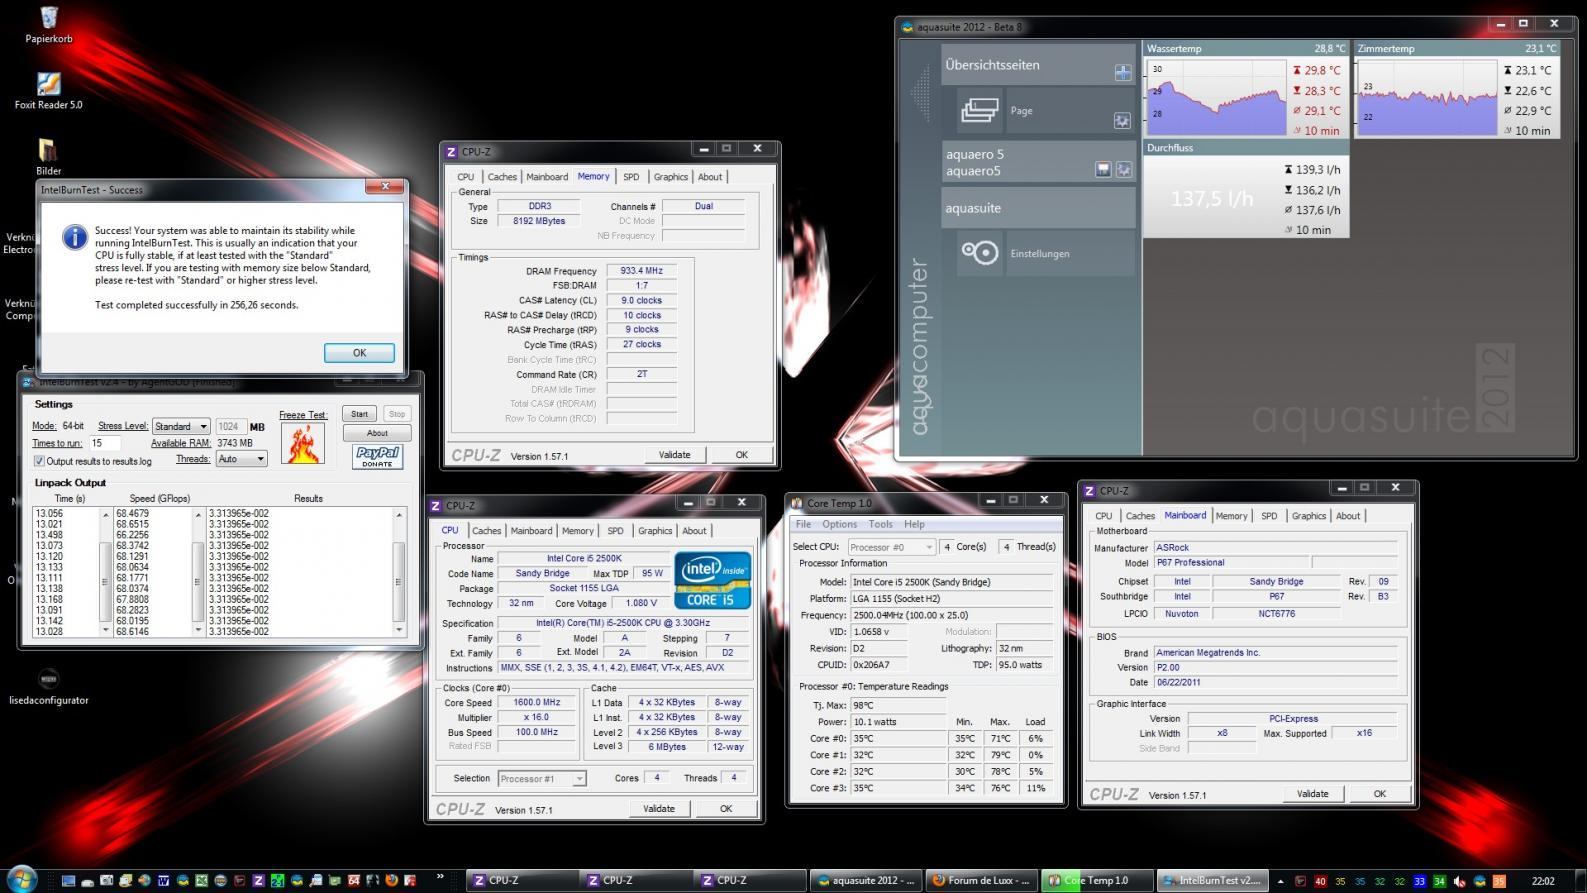Viewport: 1587px width, 893px height.
Task: Open the Bilder folder on desktop
Action: click(48, 155)
